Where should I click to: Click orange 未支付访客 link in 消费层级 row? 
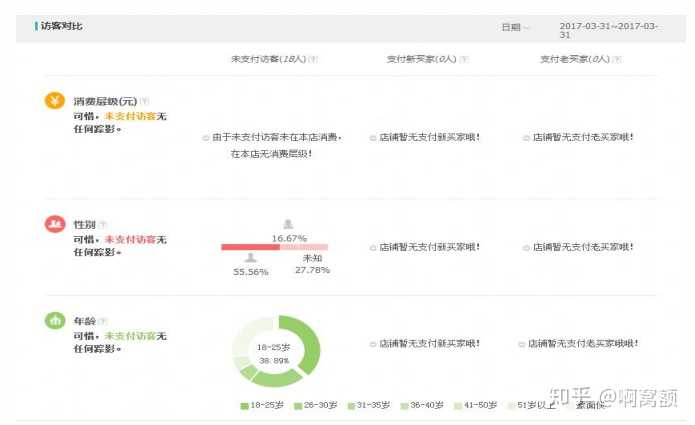[130, 117]
